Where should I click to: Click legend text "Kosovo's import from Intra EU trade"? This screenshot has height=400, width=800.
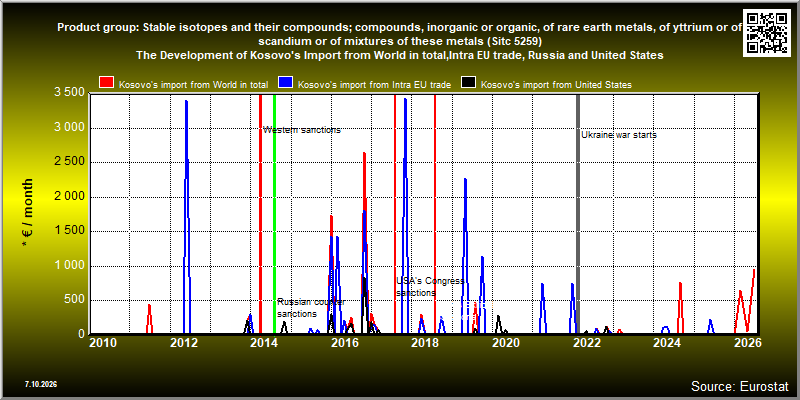pyautogui.click(x=374, y=85)
